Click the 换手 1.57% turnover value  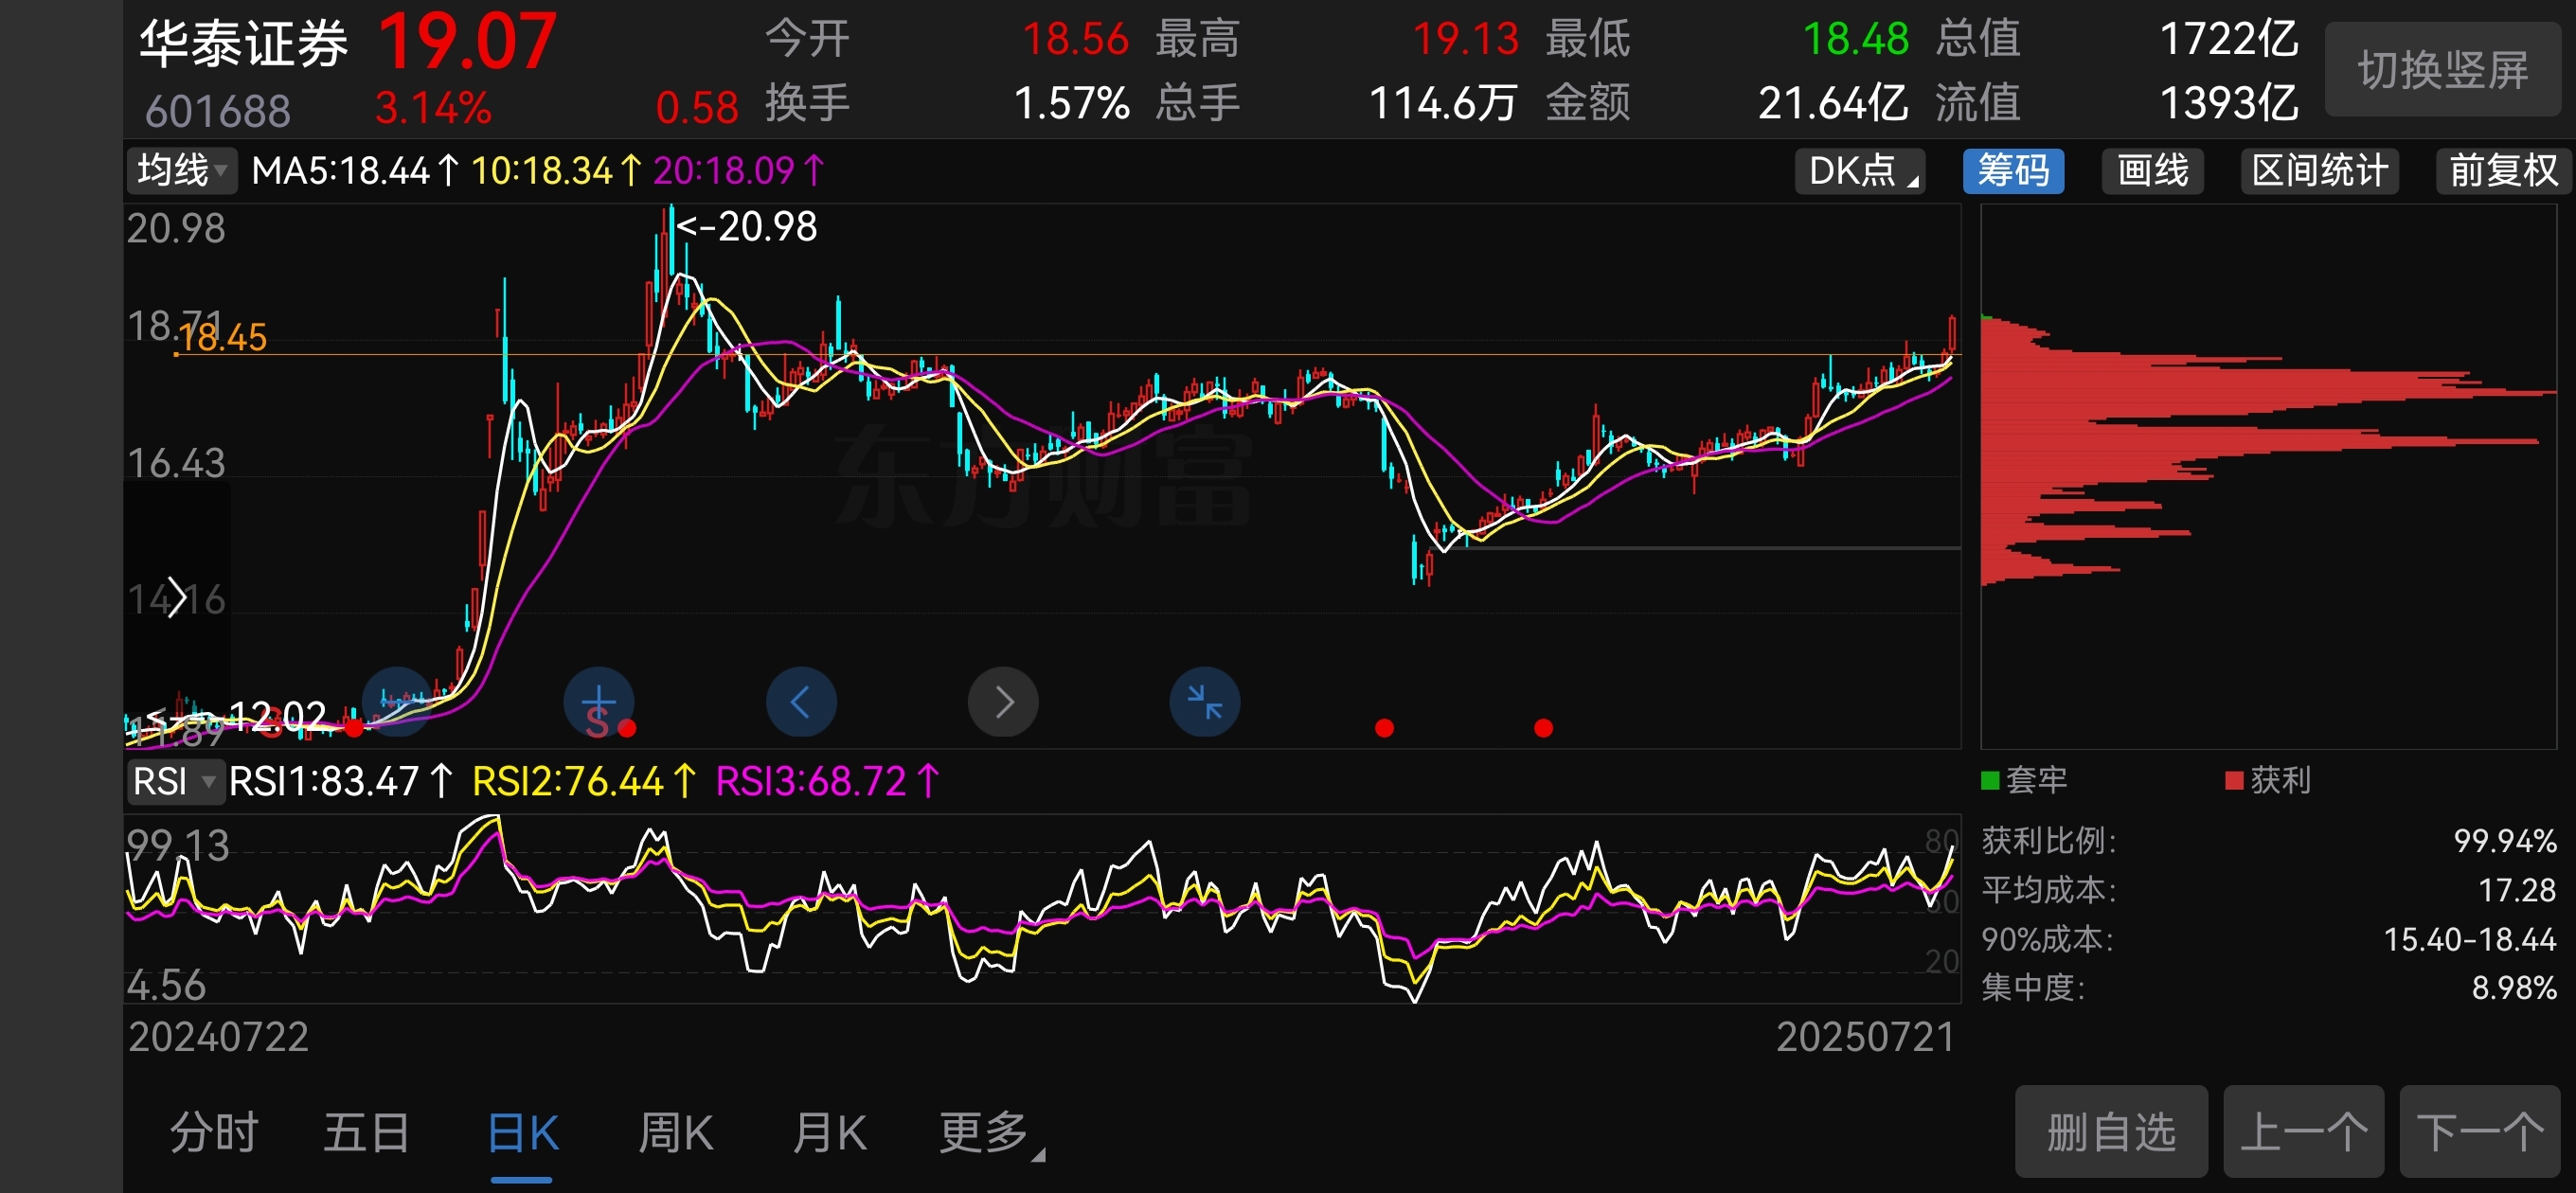1071,103
